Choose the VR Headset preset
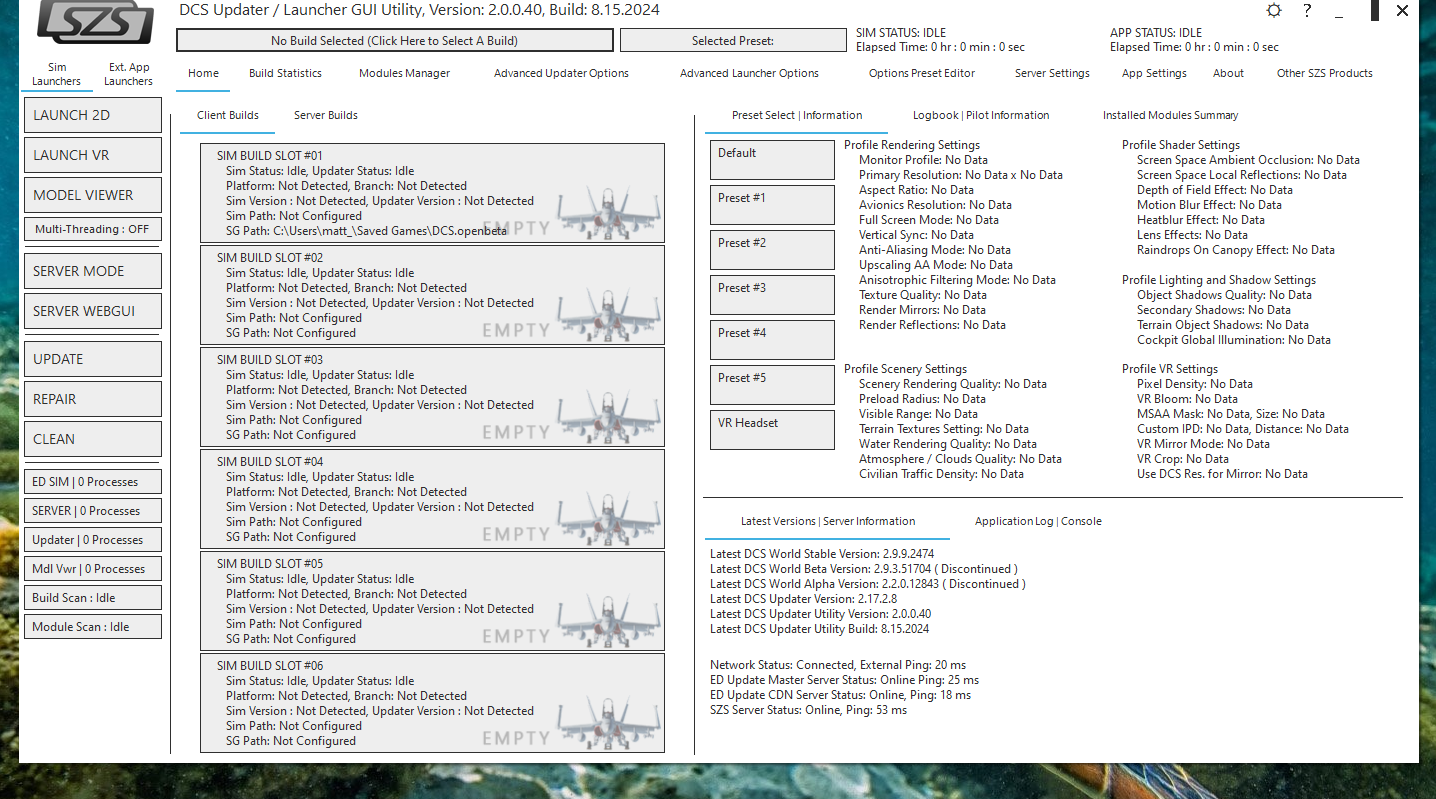The width and height of the screenshot is (1436, 799). point(772,430)
